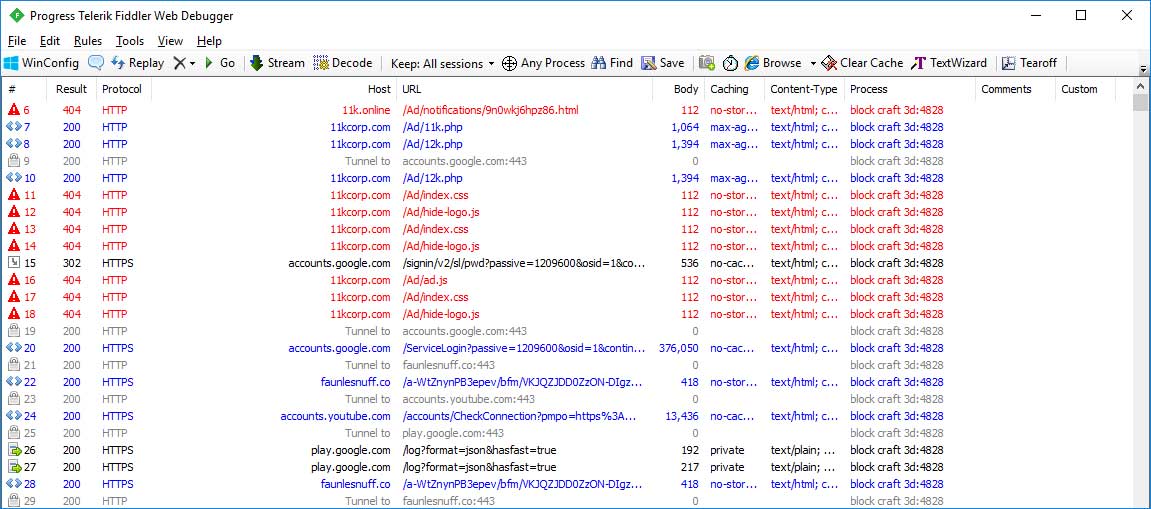Open the Rules menu
Image resolution: width=1151 pixels, height=509 pixels.
(x=88, y=41)
